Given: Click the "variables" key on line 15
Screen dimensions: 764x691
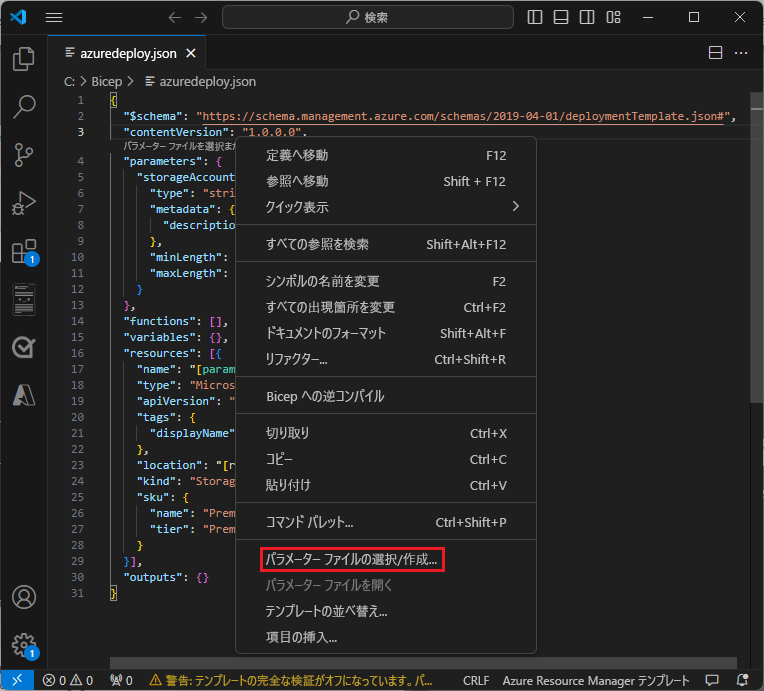Looking at the screenshot, I should 159,337.
